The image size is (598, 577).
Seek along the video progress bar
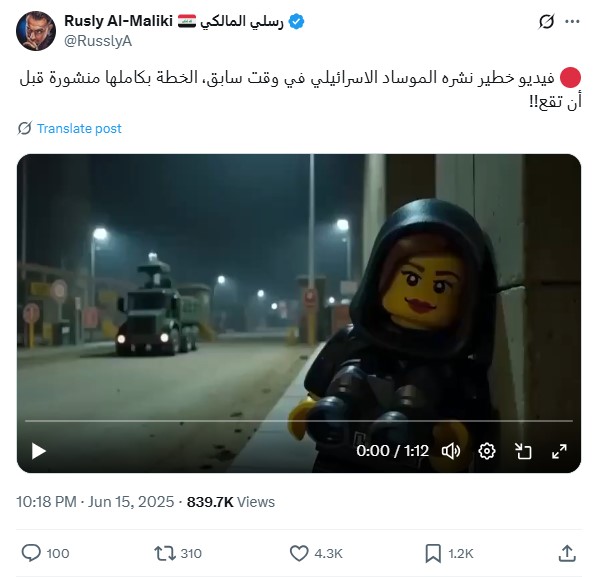[299, 421]
